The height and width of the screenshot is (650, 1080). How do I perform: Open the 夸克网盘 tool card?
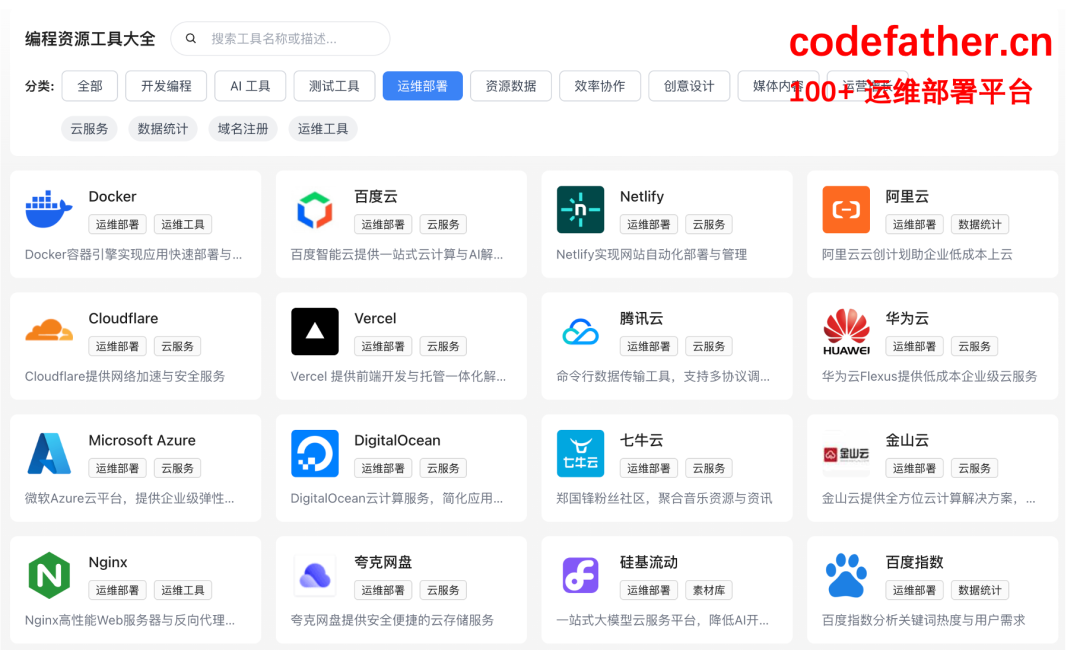tap(400, 589)
